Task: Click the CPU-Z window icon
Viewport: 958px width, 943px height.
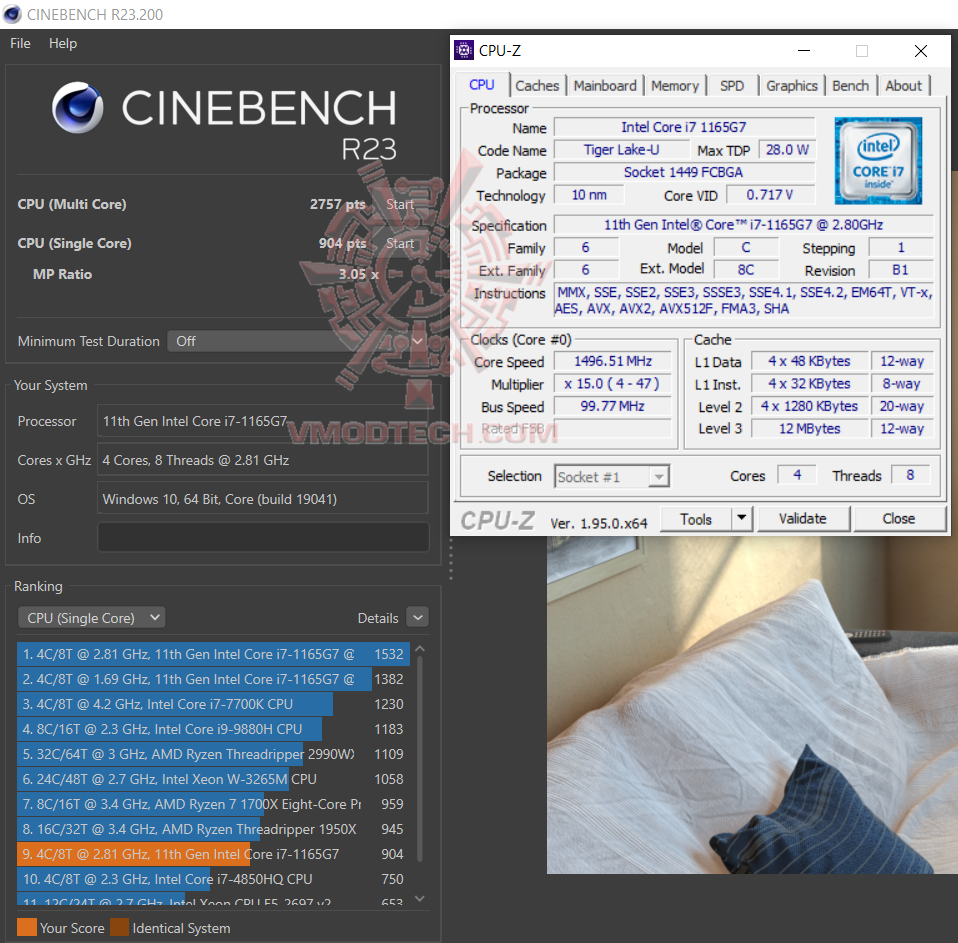Action: (464, 50)
